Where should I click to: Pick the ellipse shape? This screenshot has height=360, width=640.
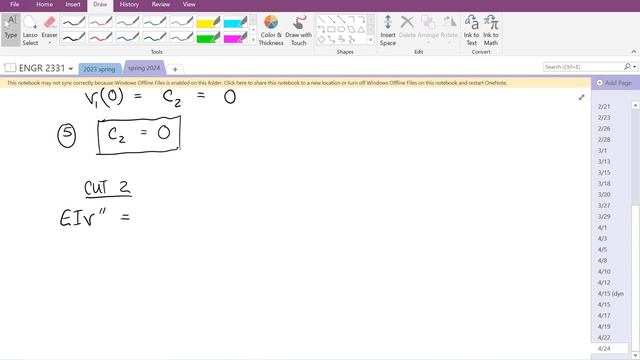(x=341, y=29)
